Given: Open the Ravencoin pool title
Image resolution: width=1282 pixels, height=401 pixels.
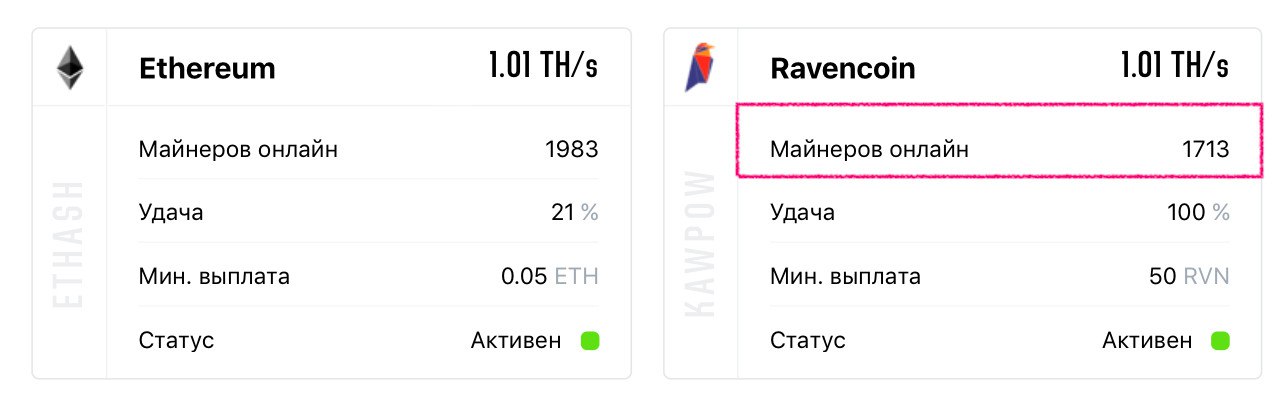Looking at the screenshot, I should [843, 69].
